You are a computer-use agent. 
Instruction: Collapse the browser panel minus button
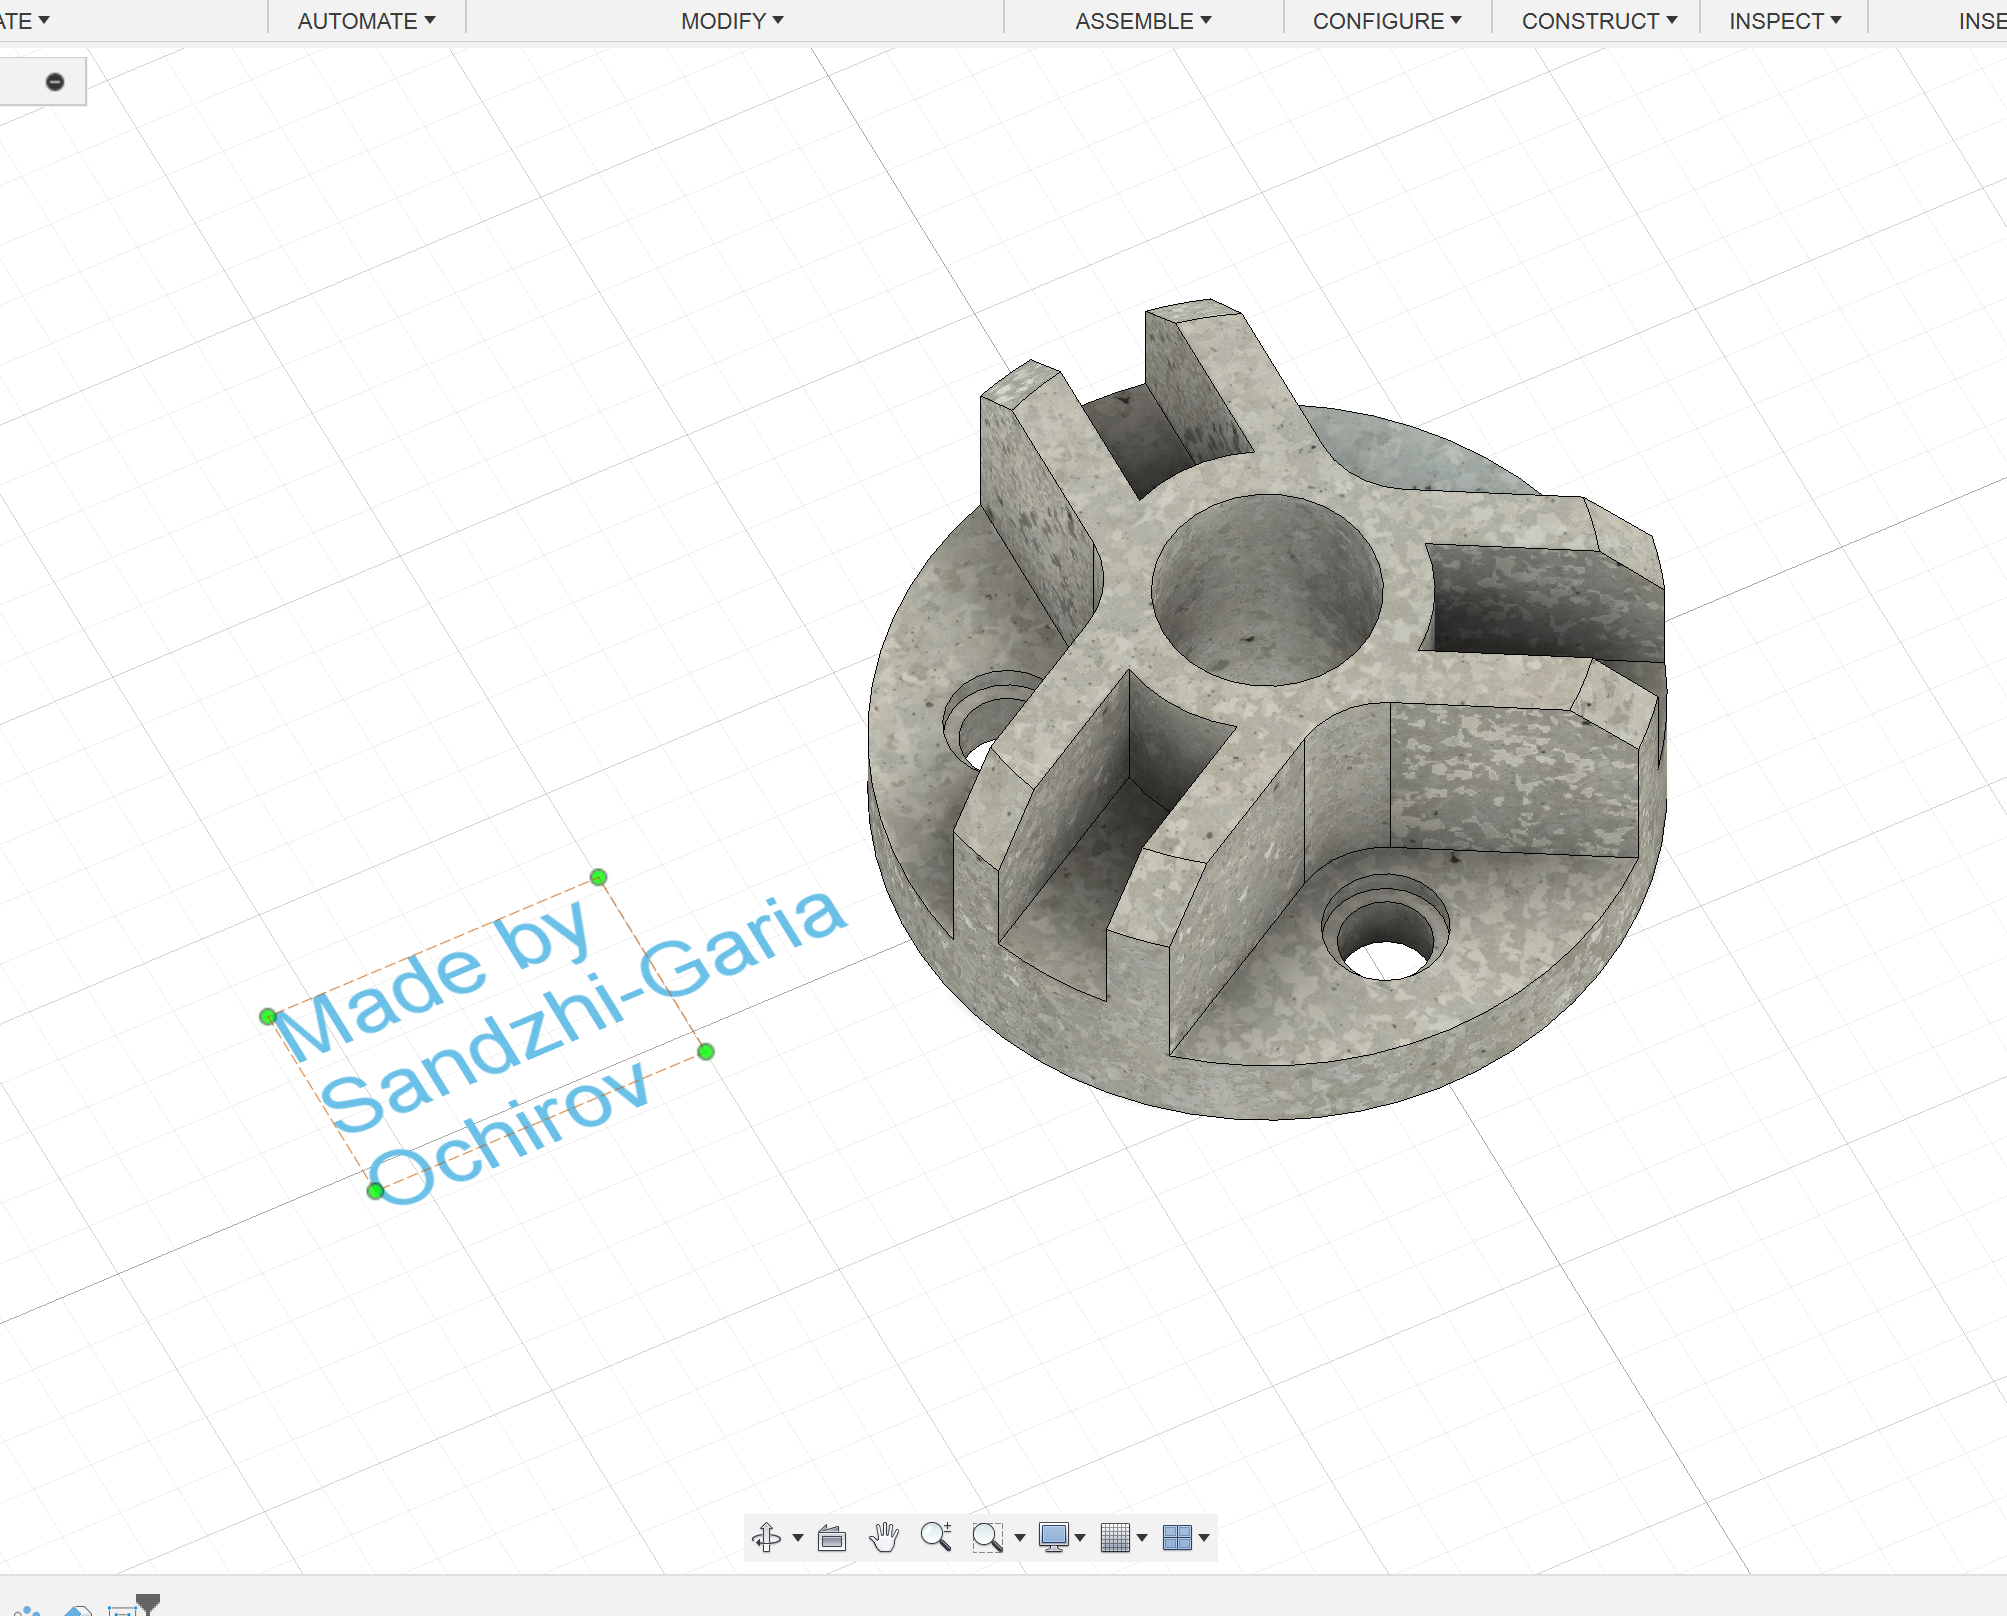click(55, 82)
